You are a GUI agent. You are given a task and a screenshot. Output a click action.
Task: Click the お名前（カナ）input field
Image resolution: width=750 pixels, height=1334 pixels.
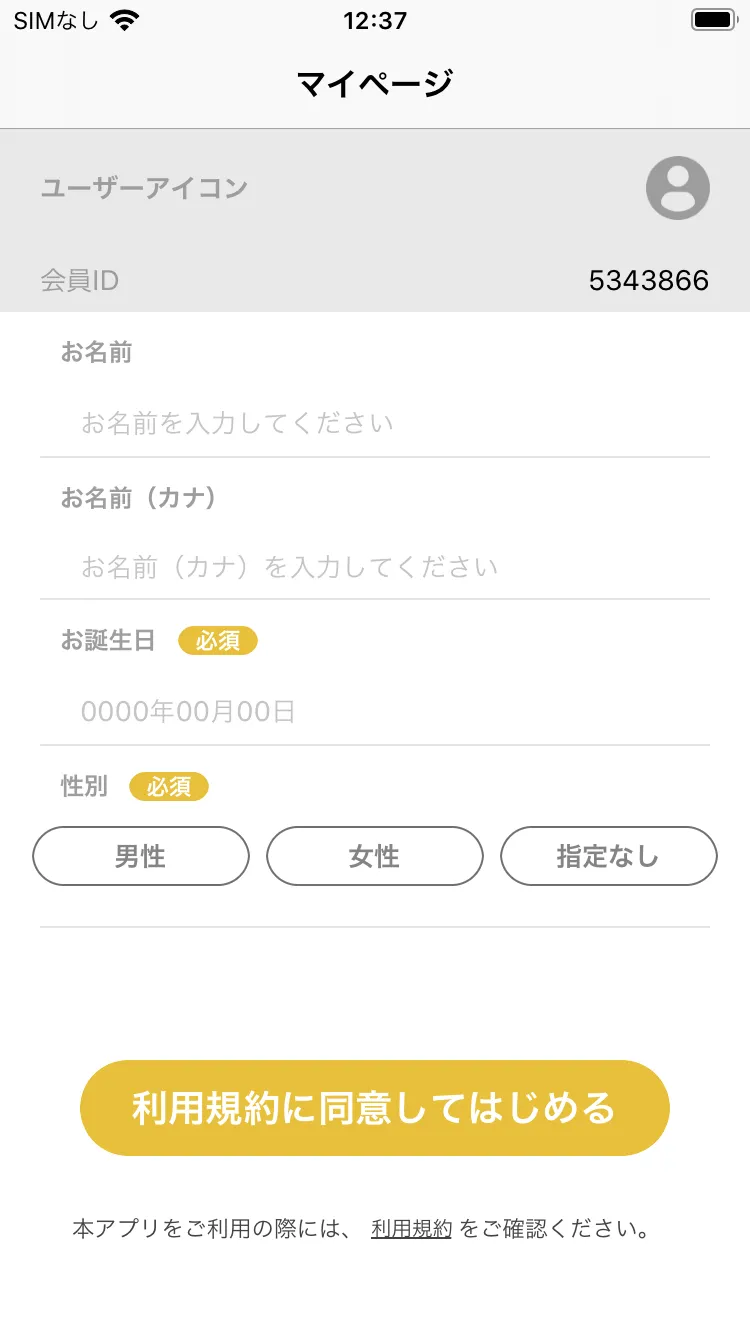click(x=375, y=567)
